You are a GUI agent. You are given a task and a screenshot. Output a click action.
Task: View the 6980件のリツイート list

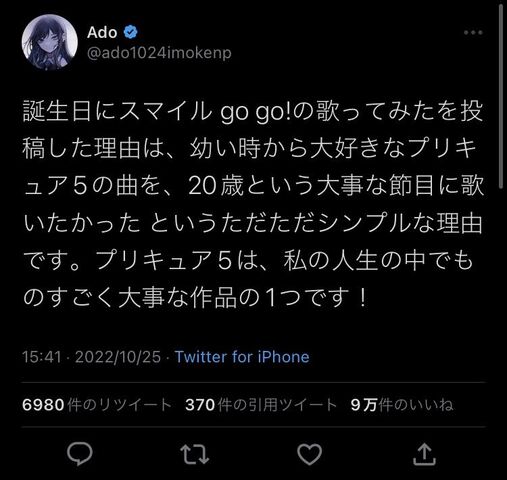96,405
